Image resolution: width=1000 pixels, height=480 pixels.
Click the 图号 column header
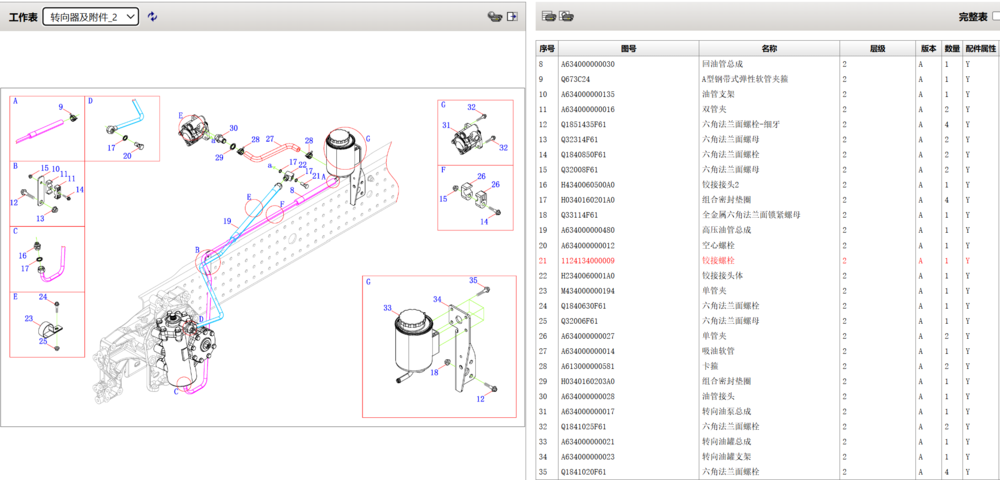click(628, 48)
